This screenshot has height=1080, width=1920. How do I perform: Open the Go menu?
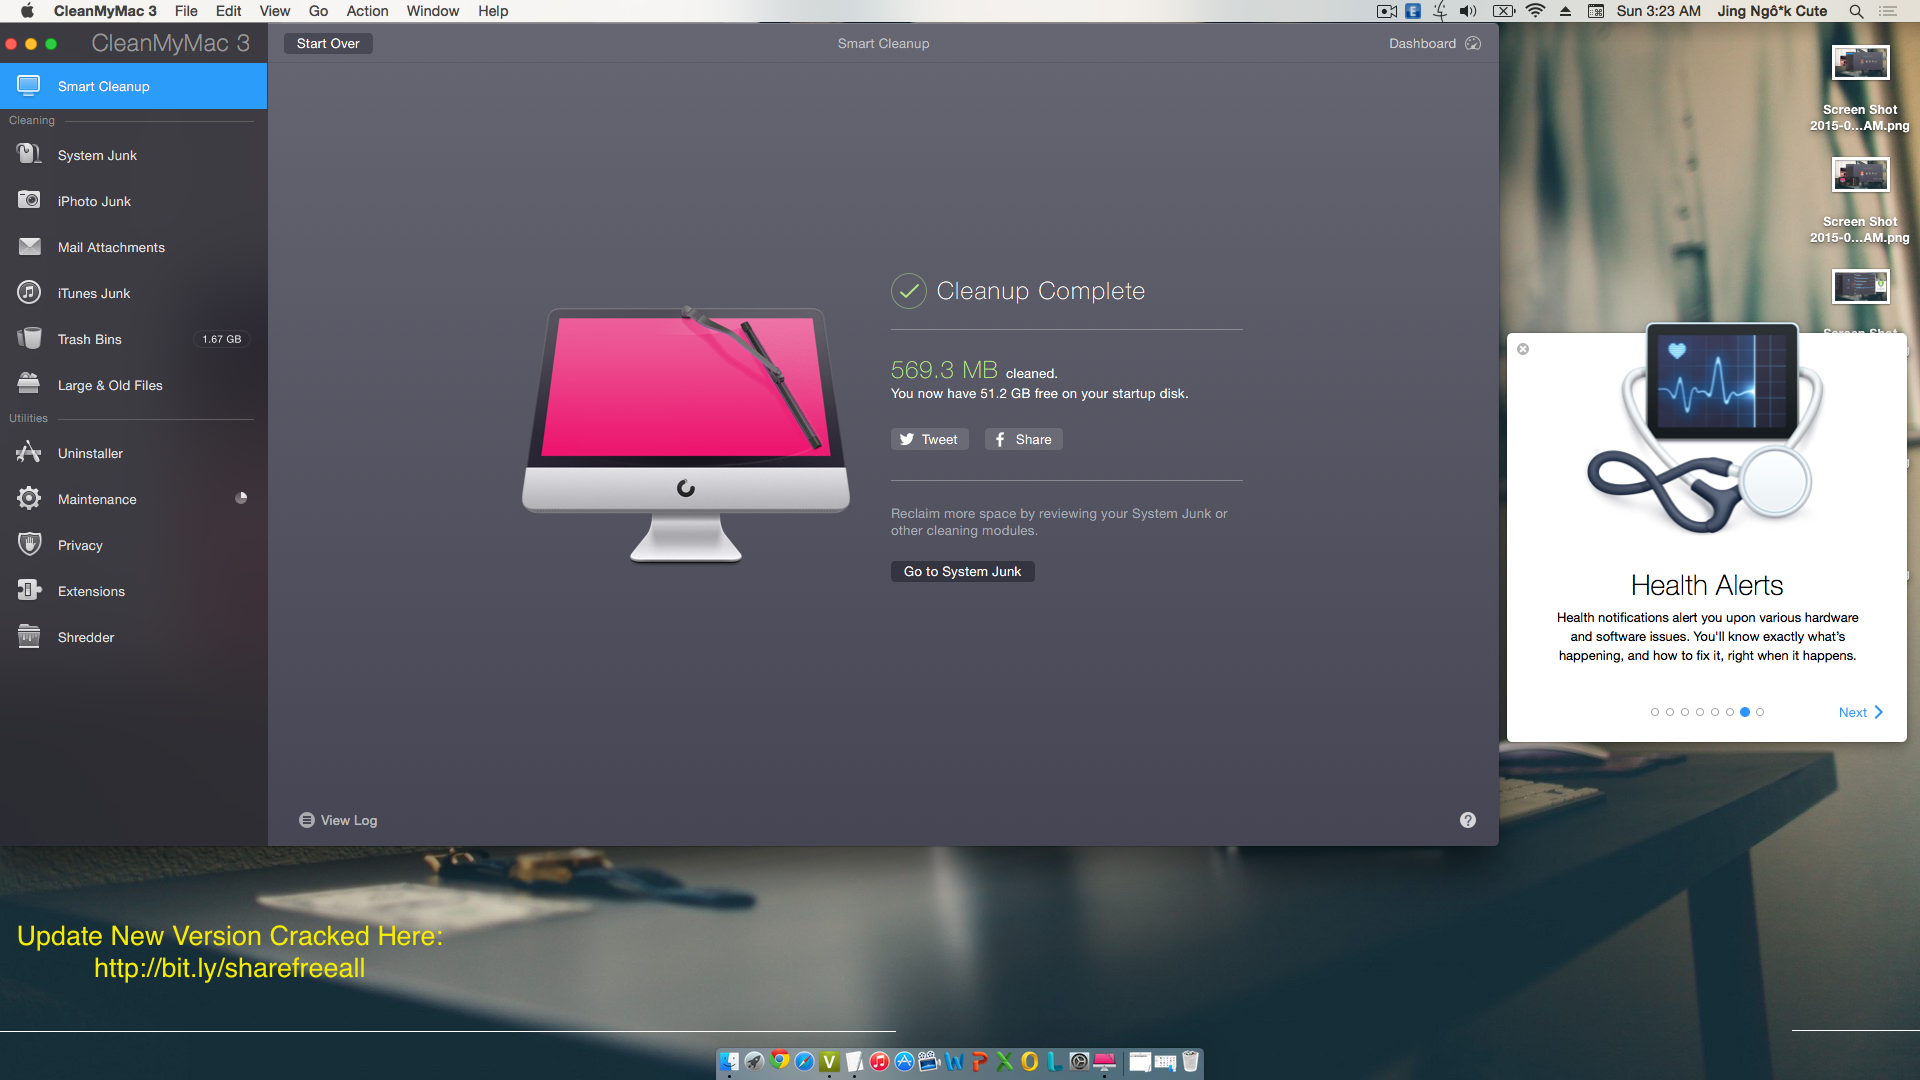[x=318, y=11]
